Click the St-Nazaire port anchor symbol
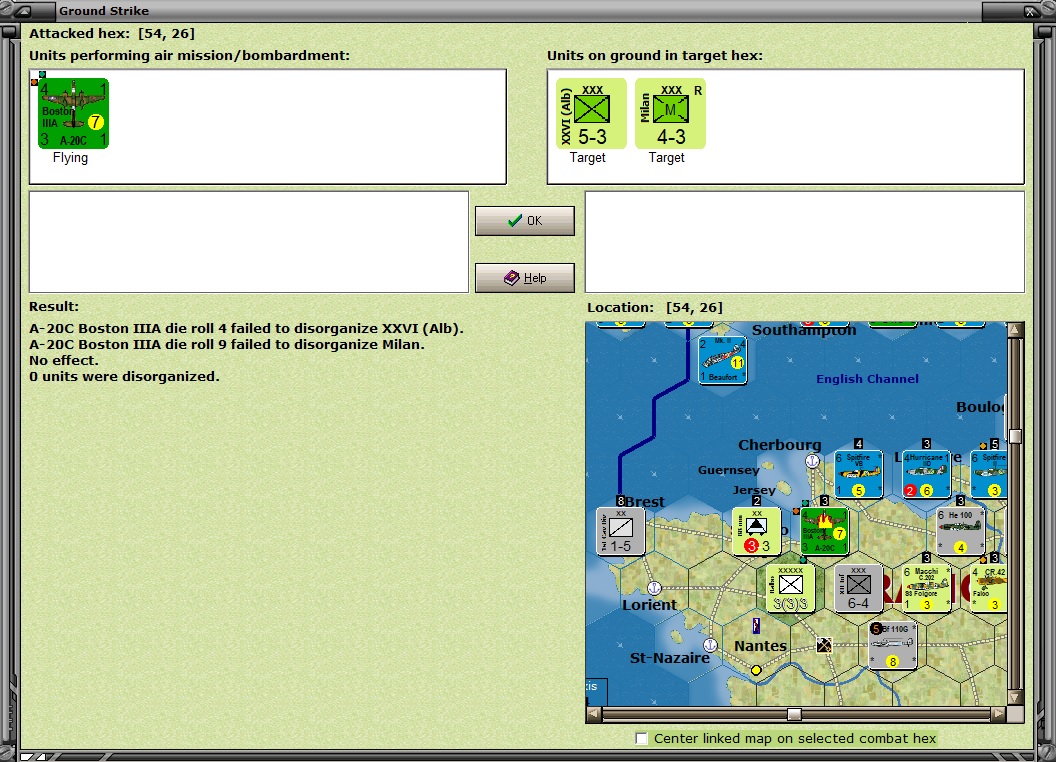 (710, 645)
